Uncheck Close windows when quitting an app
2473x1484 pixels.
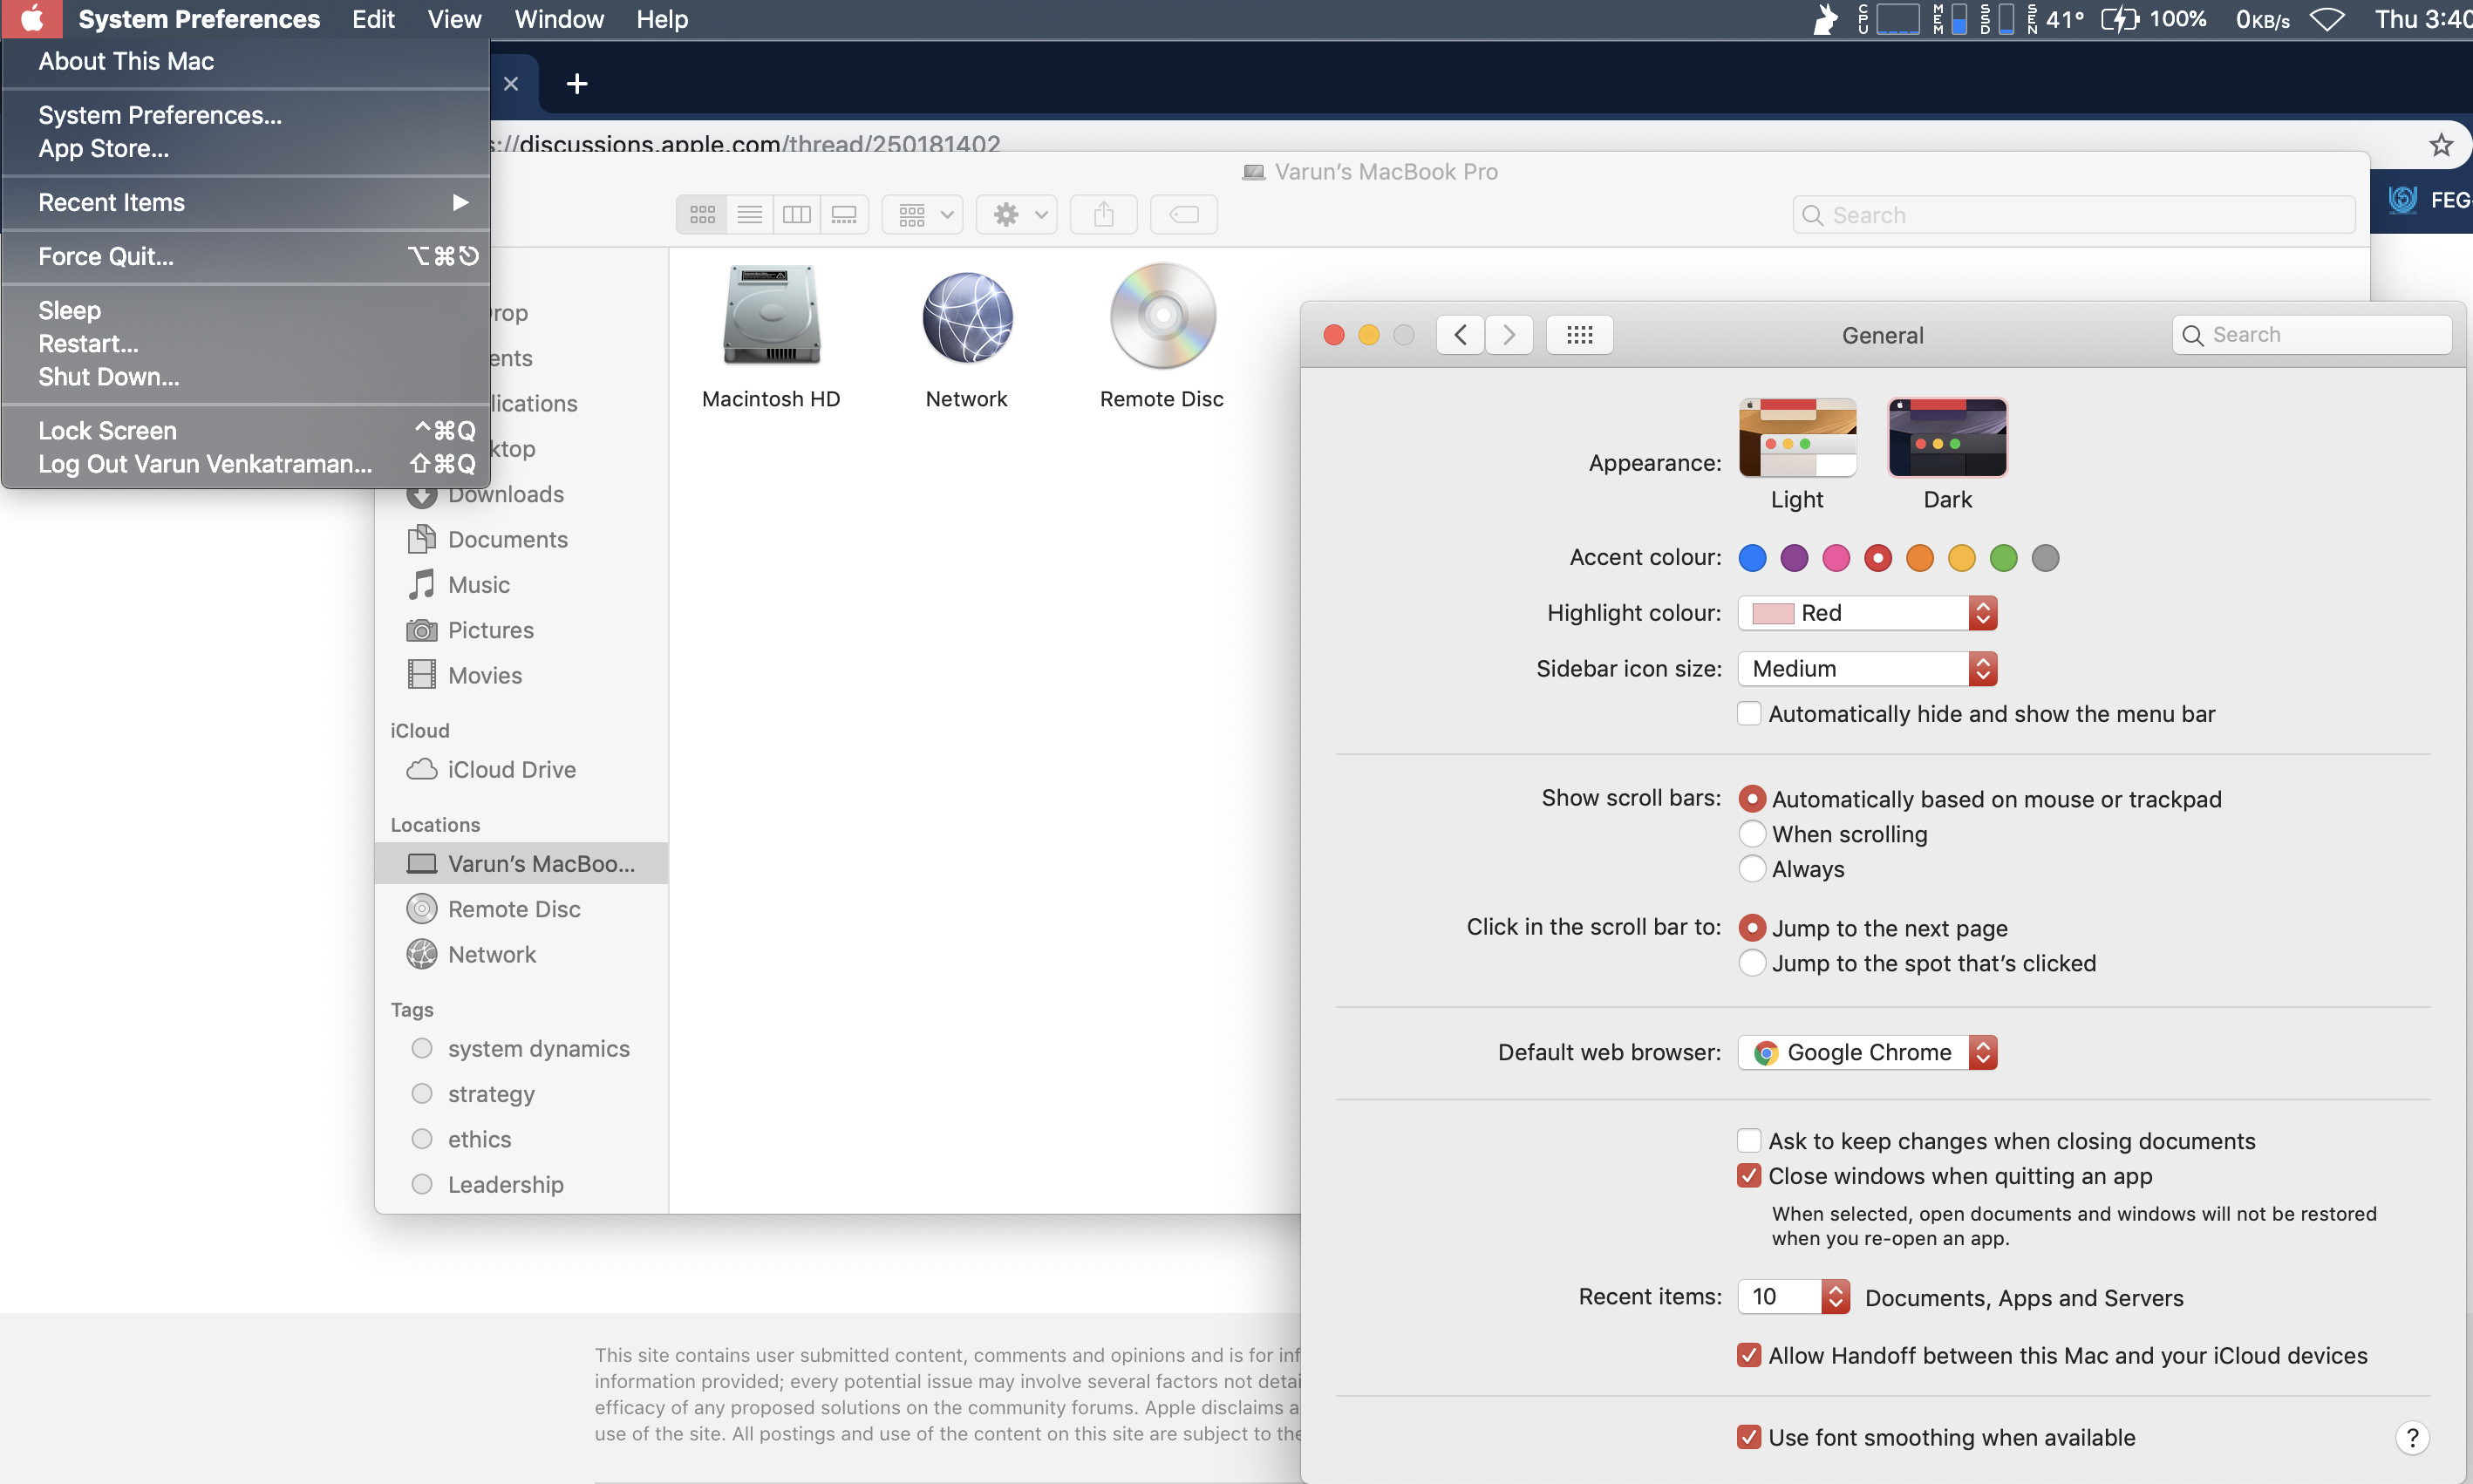[x=1748, y=1176]
